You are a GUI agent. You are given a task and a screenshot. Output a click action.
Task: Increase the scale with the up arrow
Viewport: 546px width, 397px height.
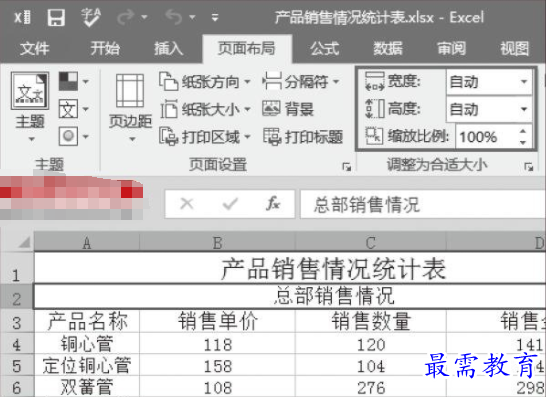pyautogui.click(x=523, y=131)
